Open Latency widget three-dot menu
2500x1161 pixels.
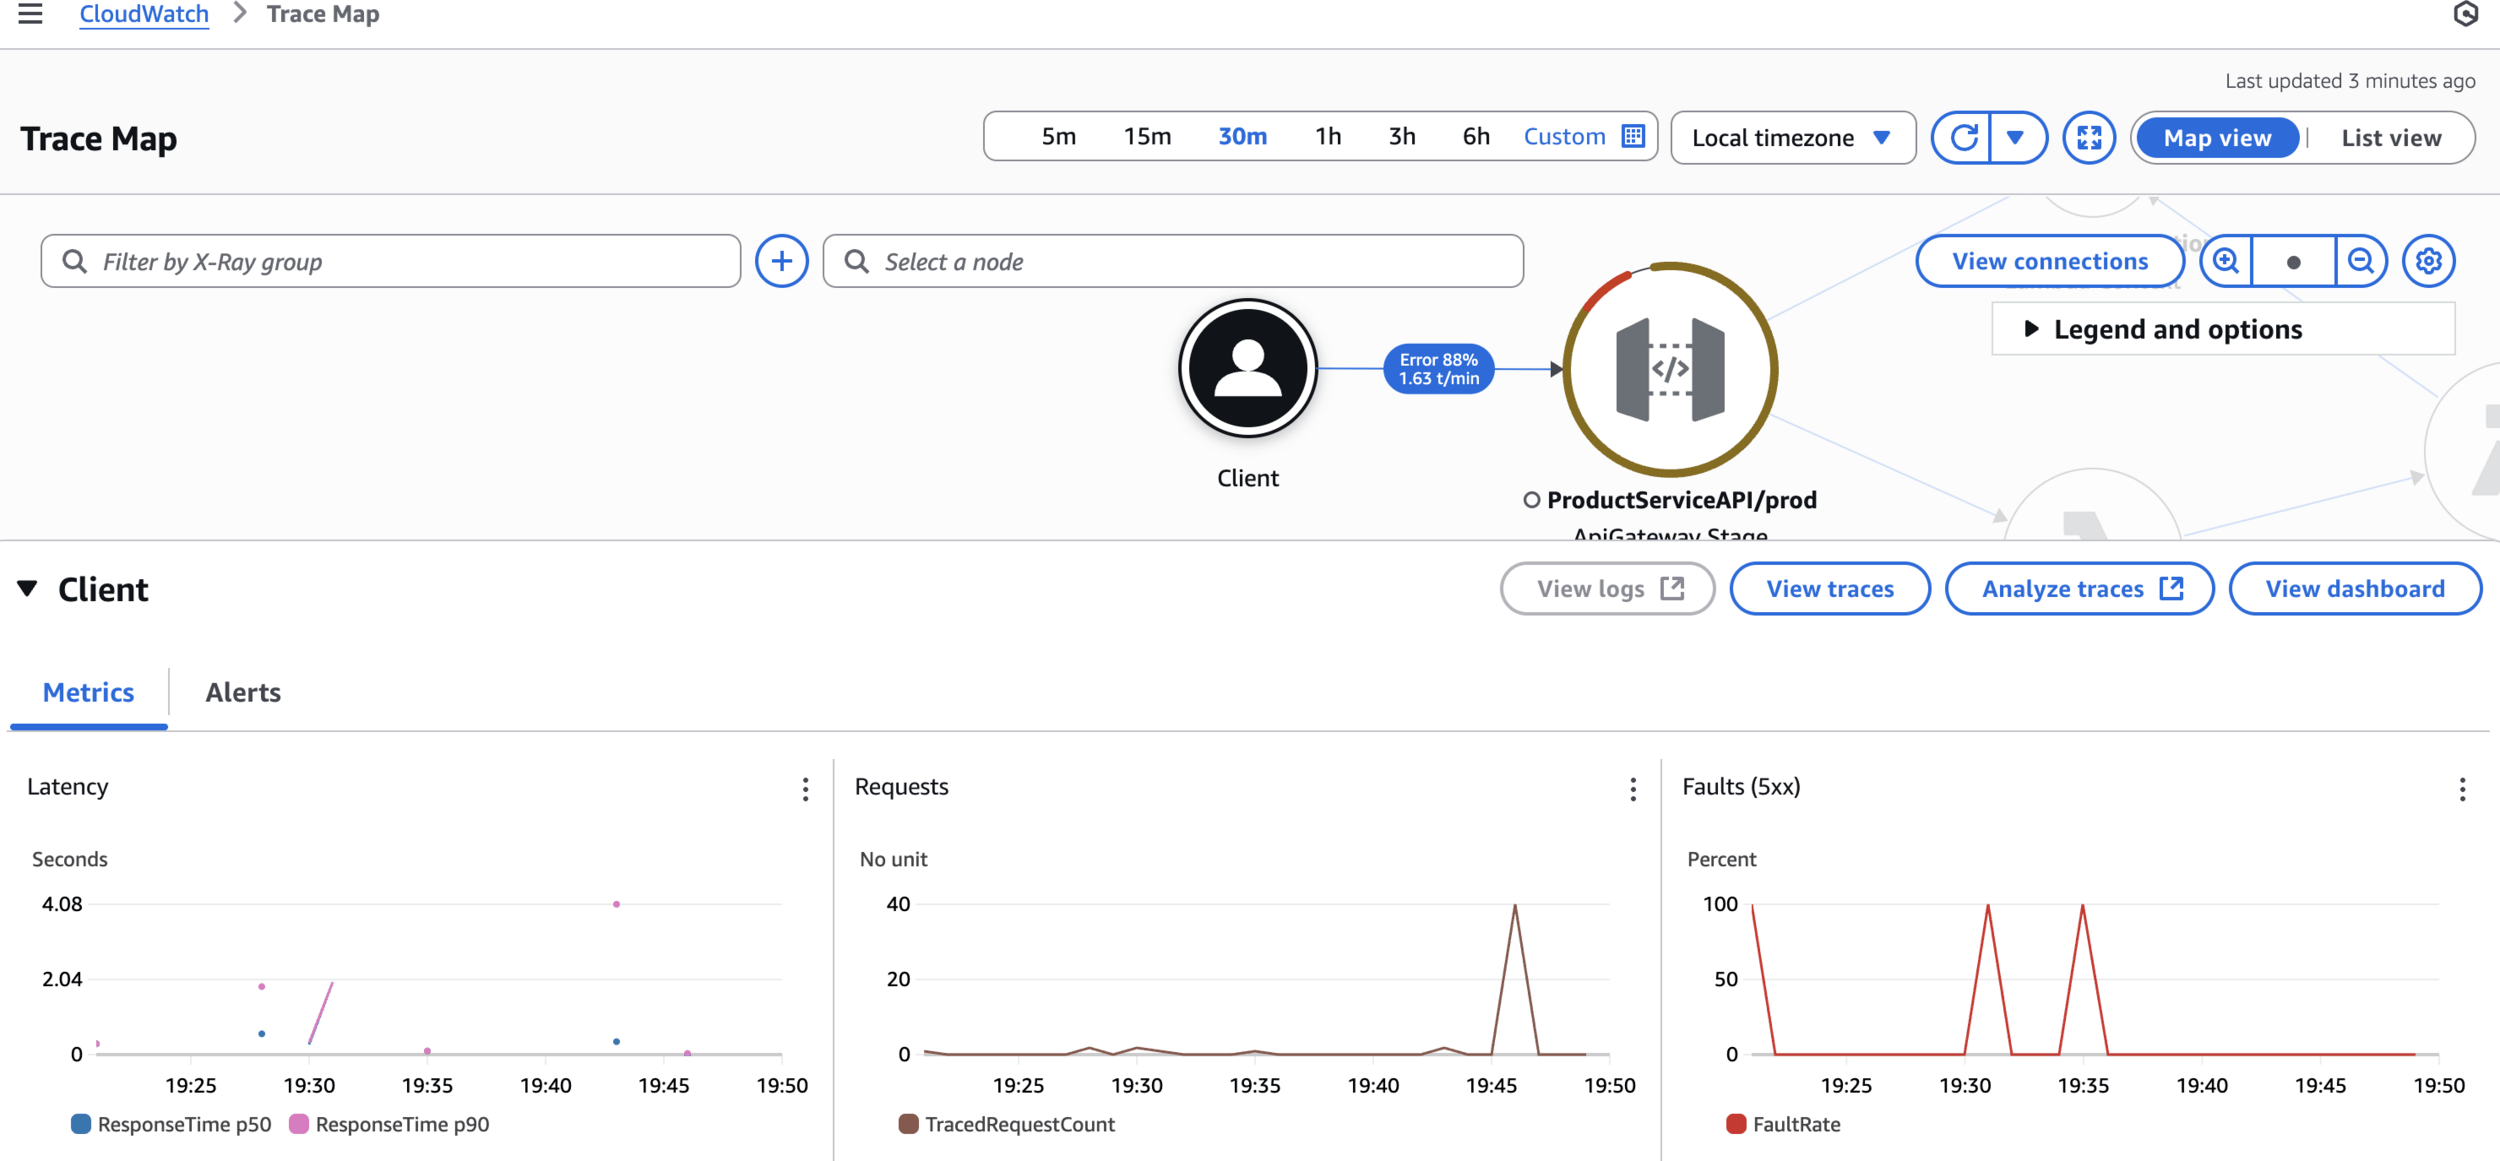(805, 789)
